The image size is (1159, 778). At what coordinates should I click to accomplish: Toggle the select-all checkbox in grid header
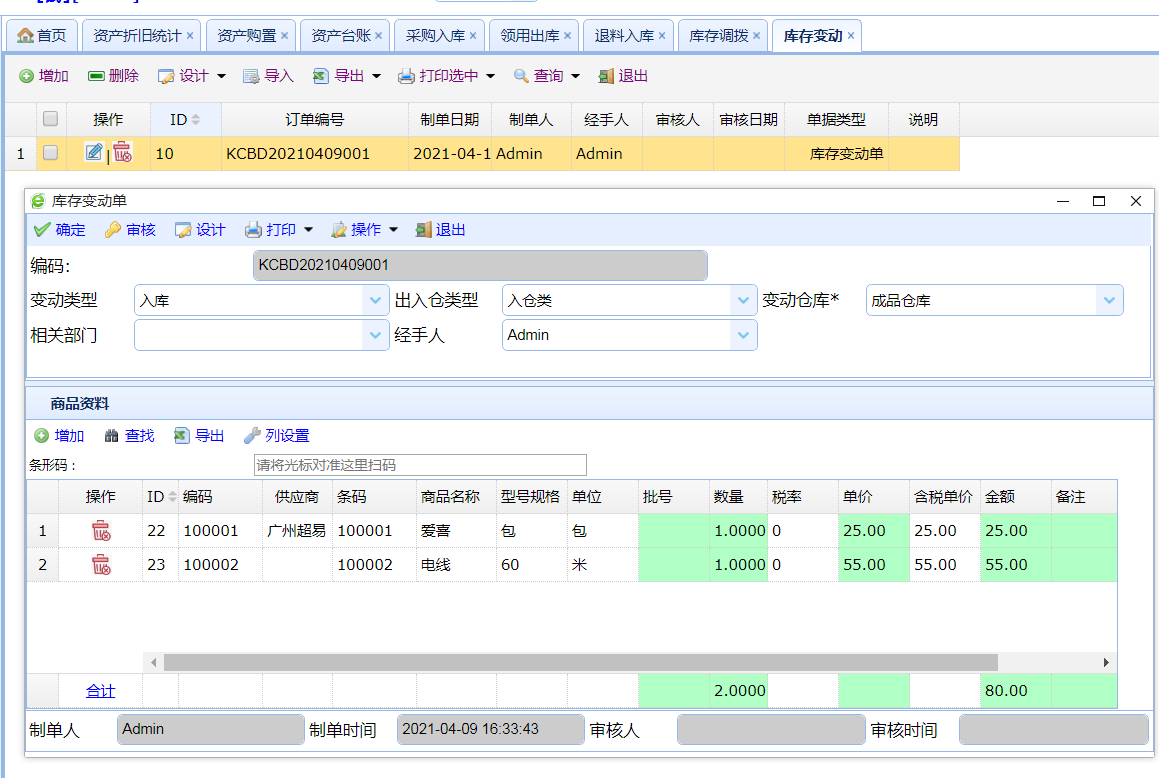tap(50, 119)
